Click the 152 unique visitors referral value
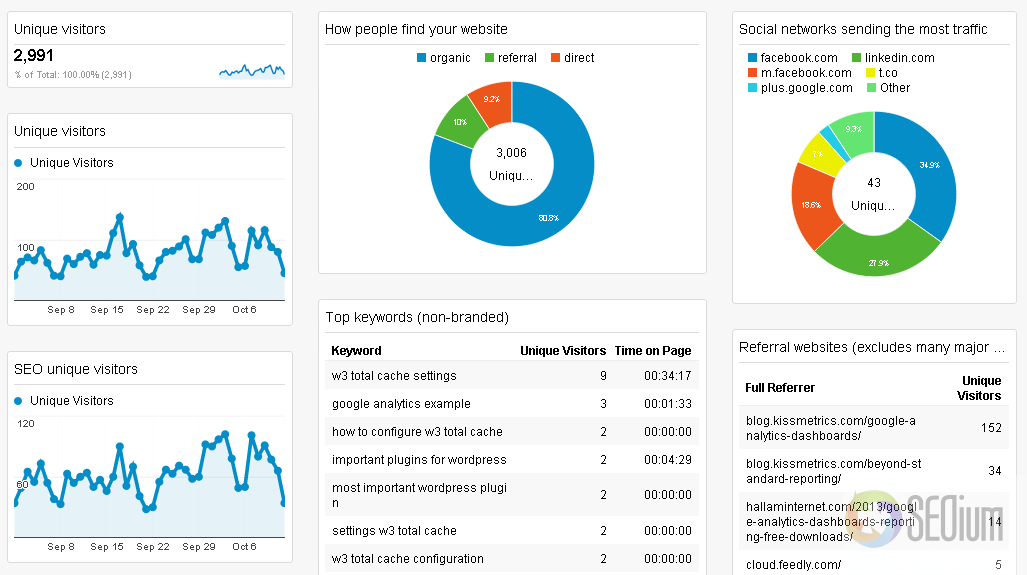 [x=991, y=428]
